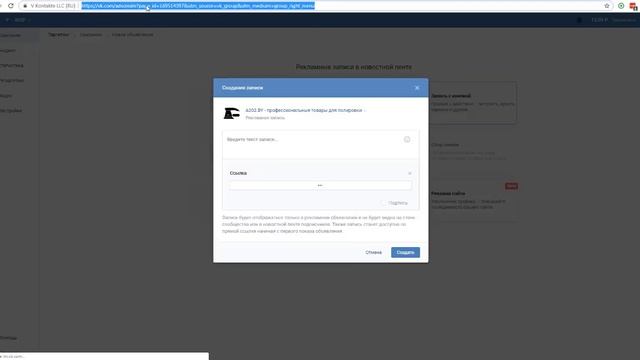Click the 'Новое объявление' breadcrumb
This screenshot has height=360, width=640.
coord(133,35)
